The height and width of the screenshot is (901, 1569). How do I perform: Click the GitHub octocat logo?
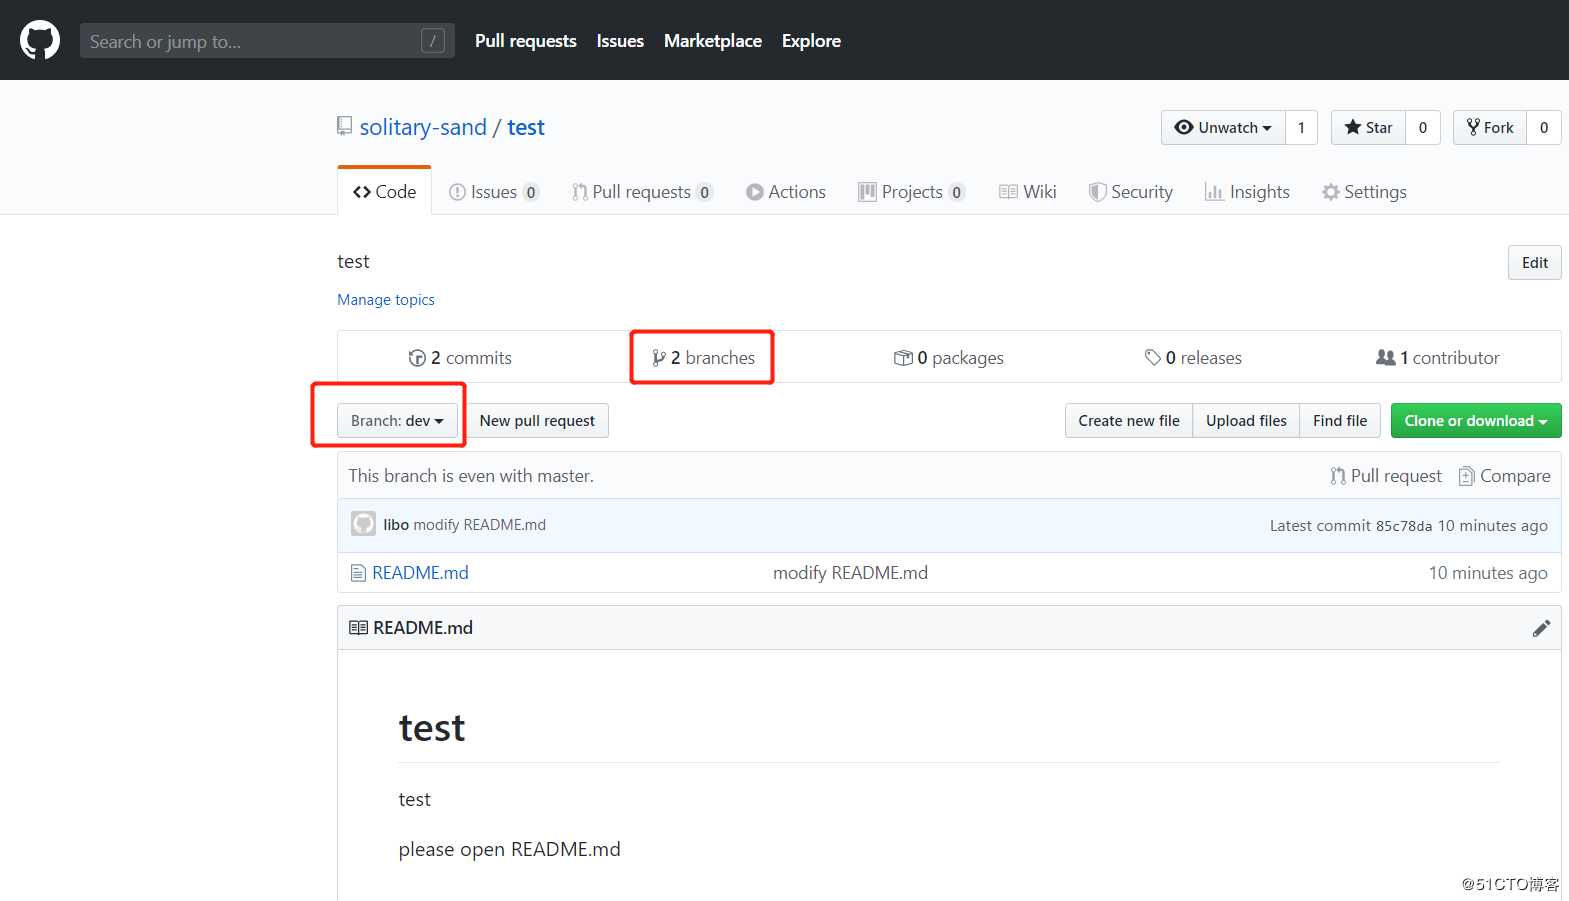(40, 41)
